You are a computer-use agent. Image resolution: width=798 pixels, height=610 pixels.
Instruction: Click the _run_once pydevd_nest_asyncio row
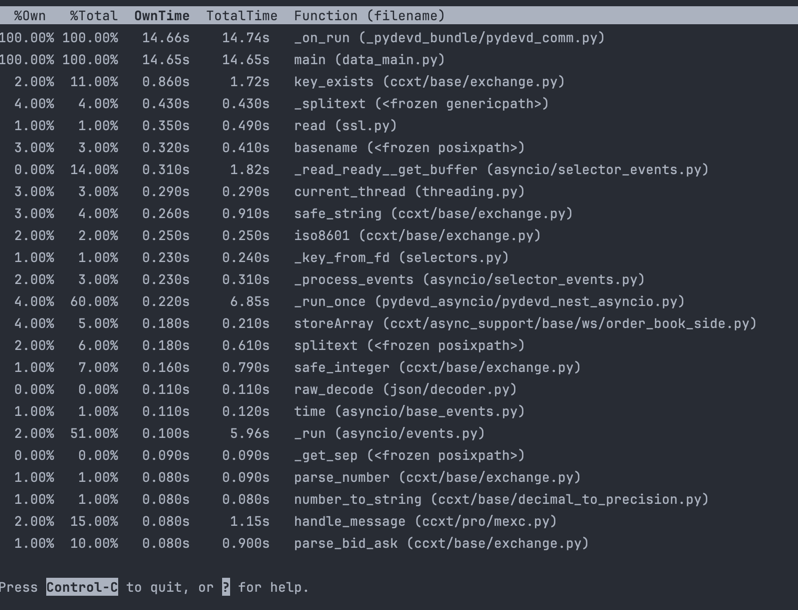[x=399, y=301]
